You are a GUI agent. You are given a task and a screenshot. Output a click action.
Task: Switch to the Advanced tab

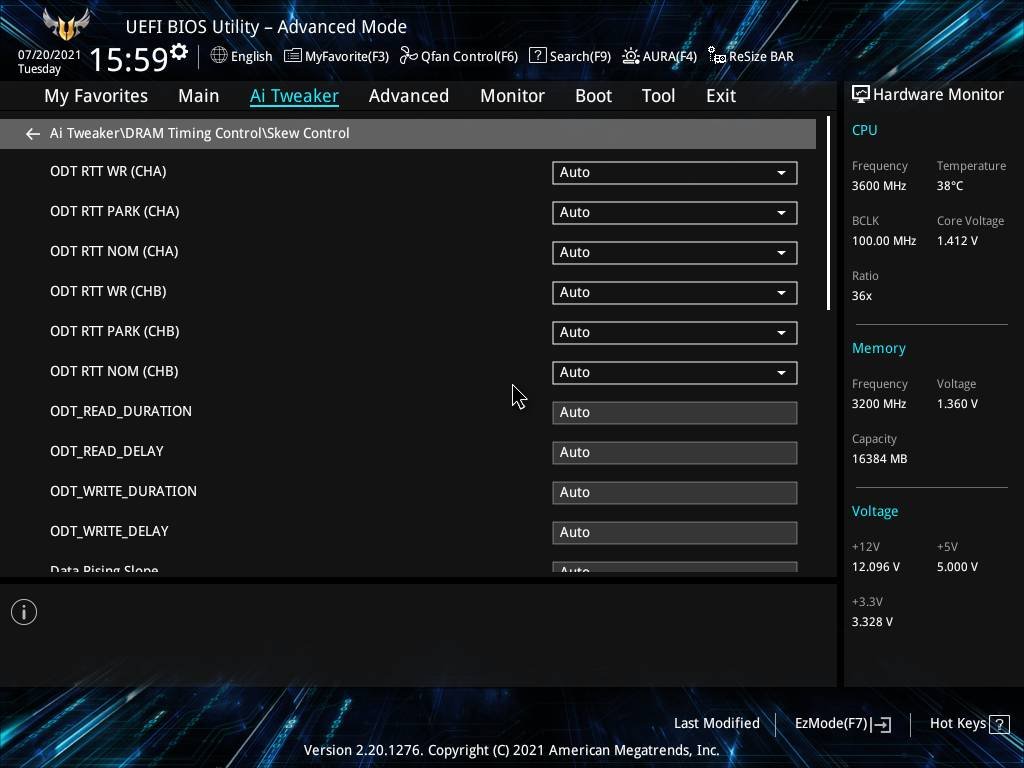408,96
